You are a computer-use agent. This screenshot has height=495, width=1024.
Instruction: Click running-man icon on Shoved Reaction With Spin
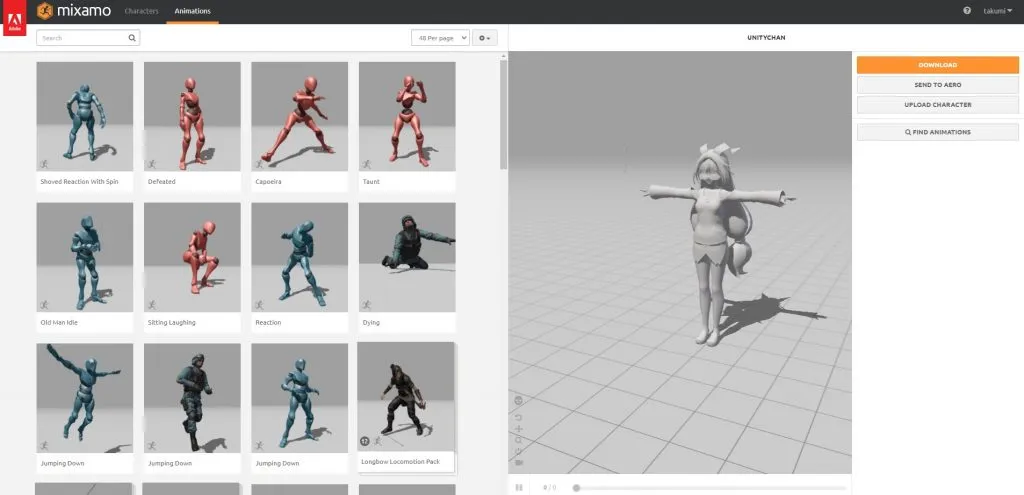click(44, 164)
